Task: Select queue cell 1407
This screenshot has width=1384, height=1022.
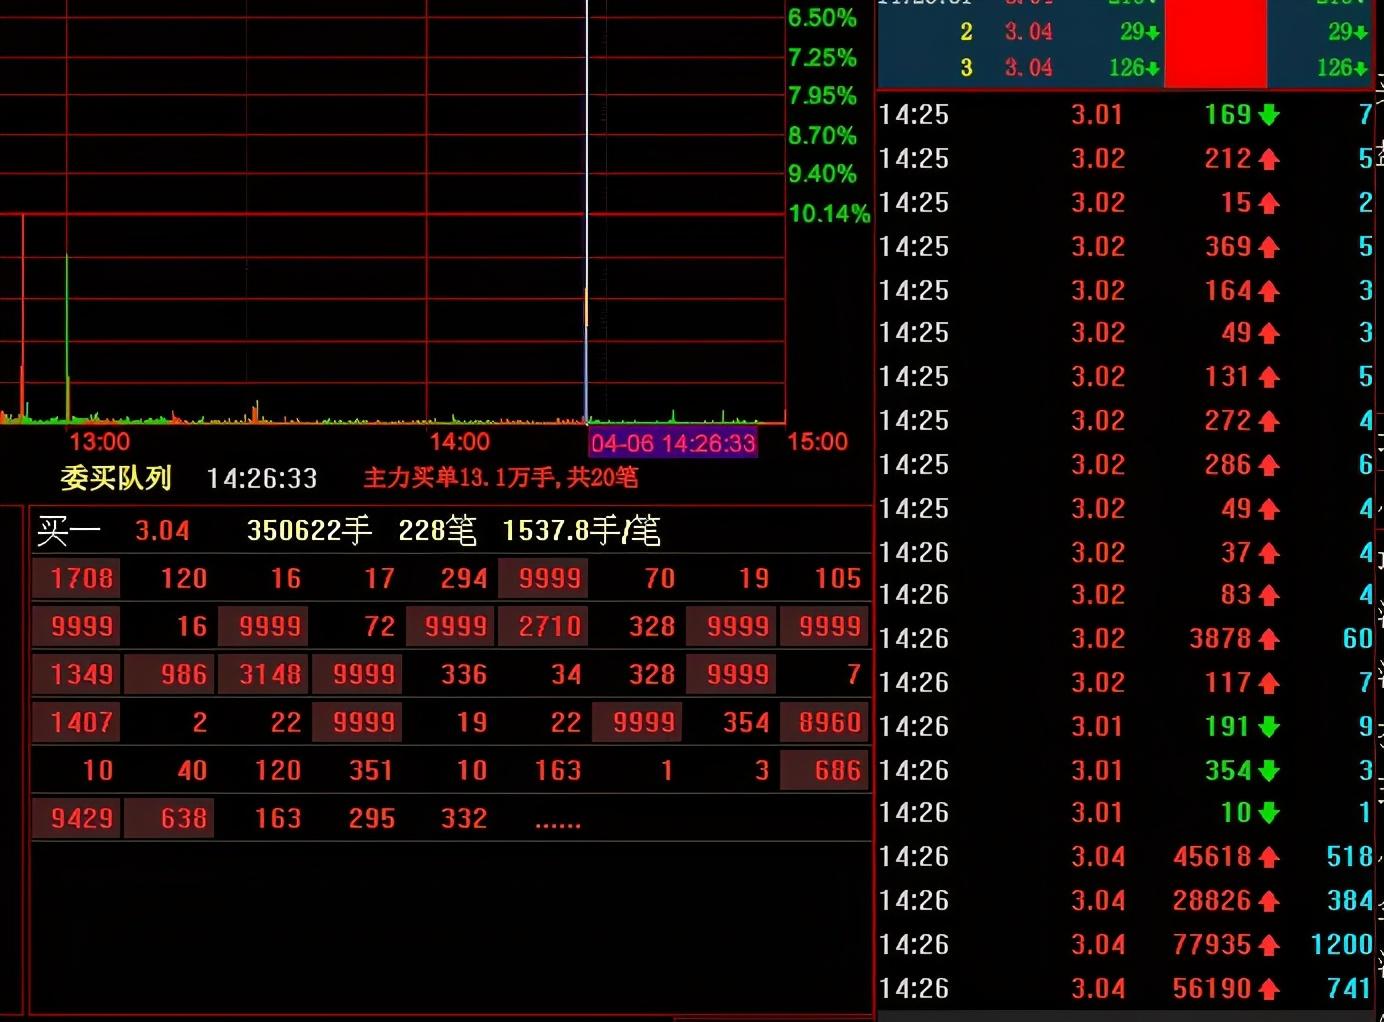Action: pyautogui.click(x=76, y=722)
